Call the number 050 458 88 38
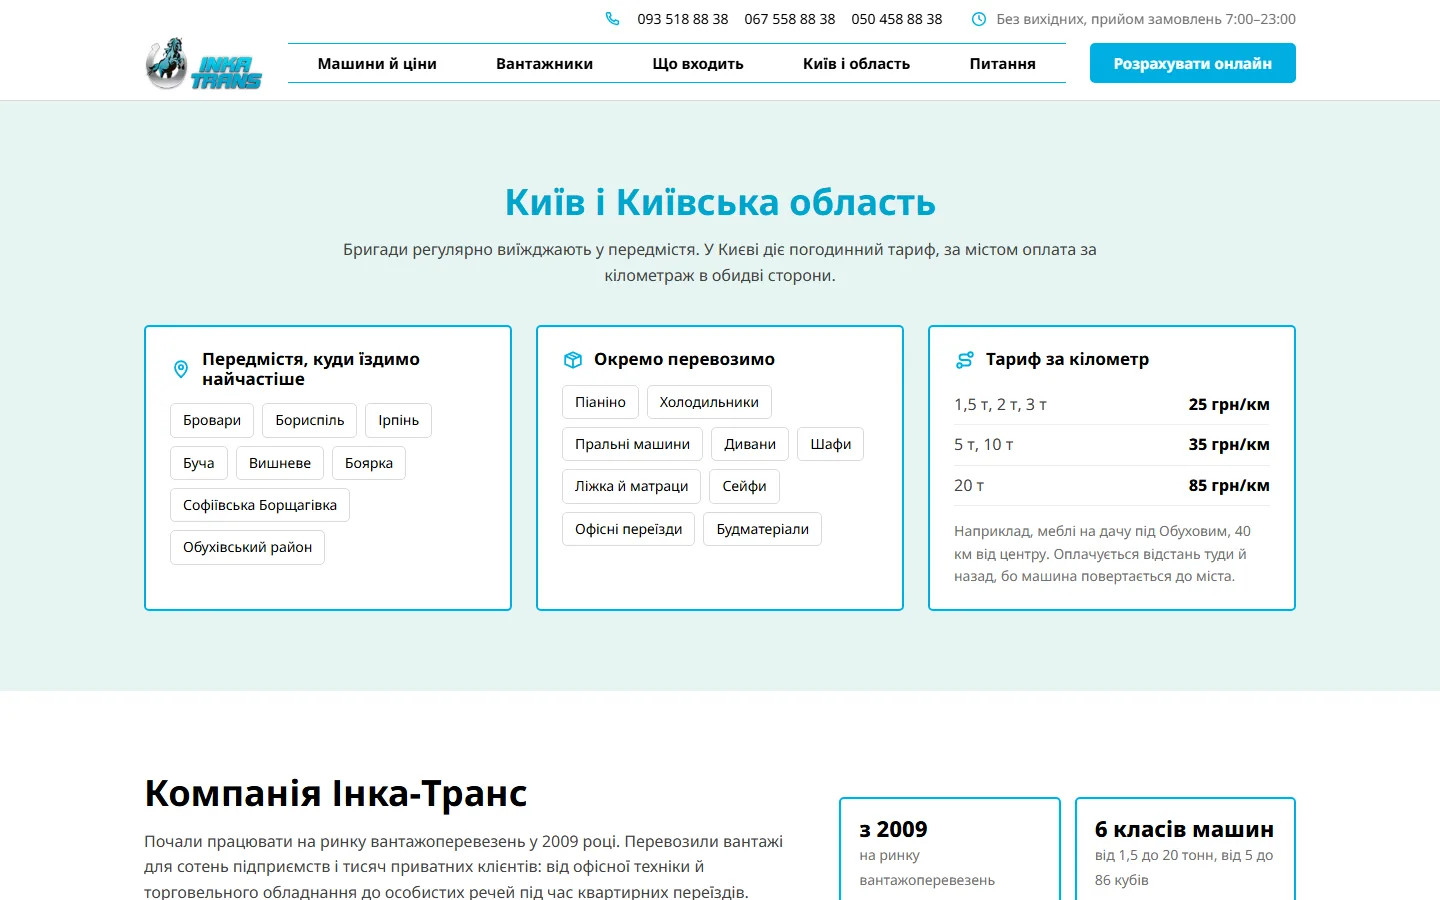 point(897,19)
